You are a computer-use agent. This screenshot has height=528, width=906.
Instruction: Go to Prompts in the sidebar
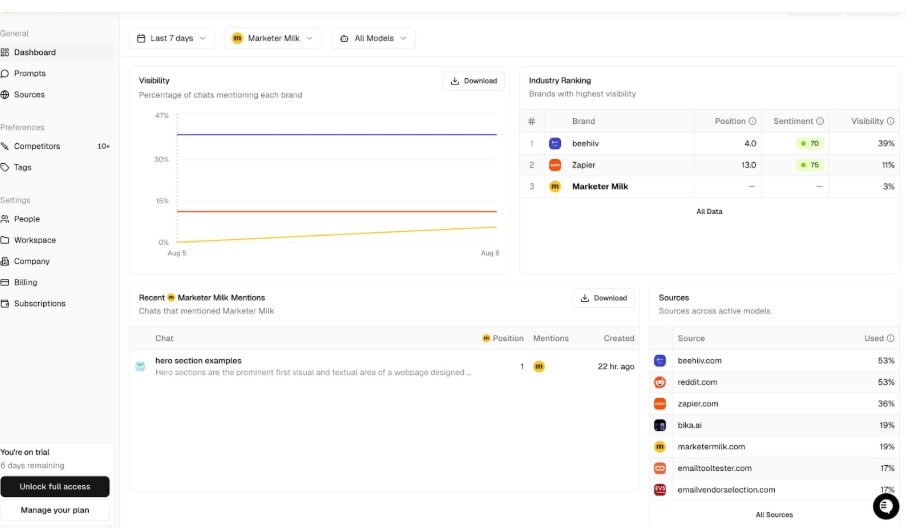click(30, 73)
